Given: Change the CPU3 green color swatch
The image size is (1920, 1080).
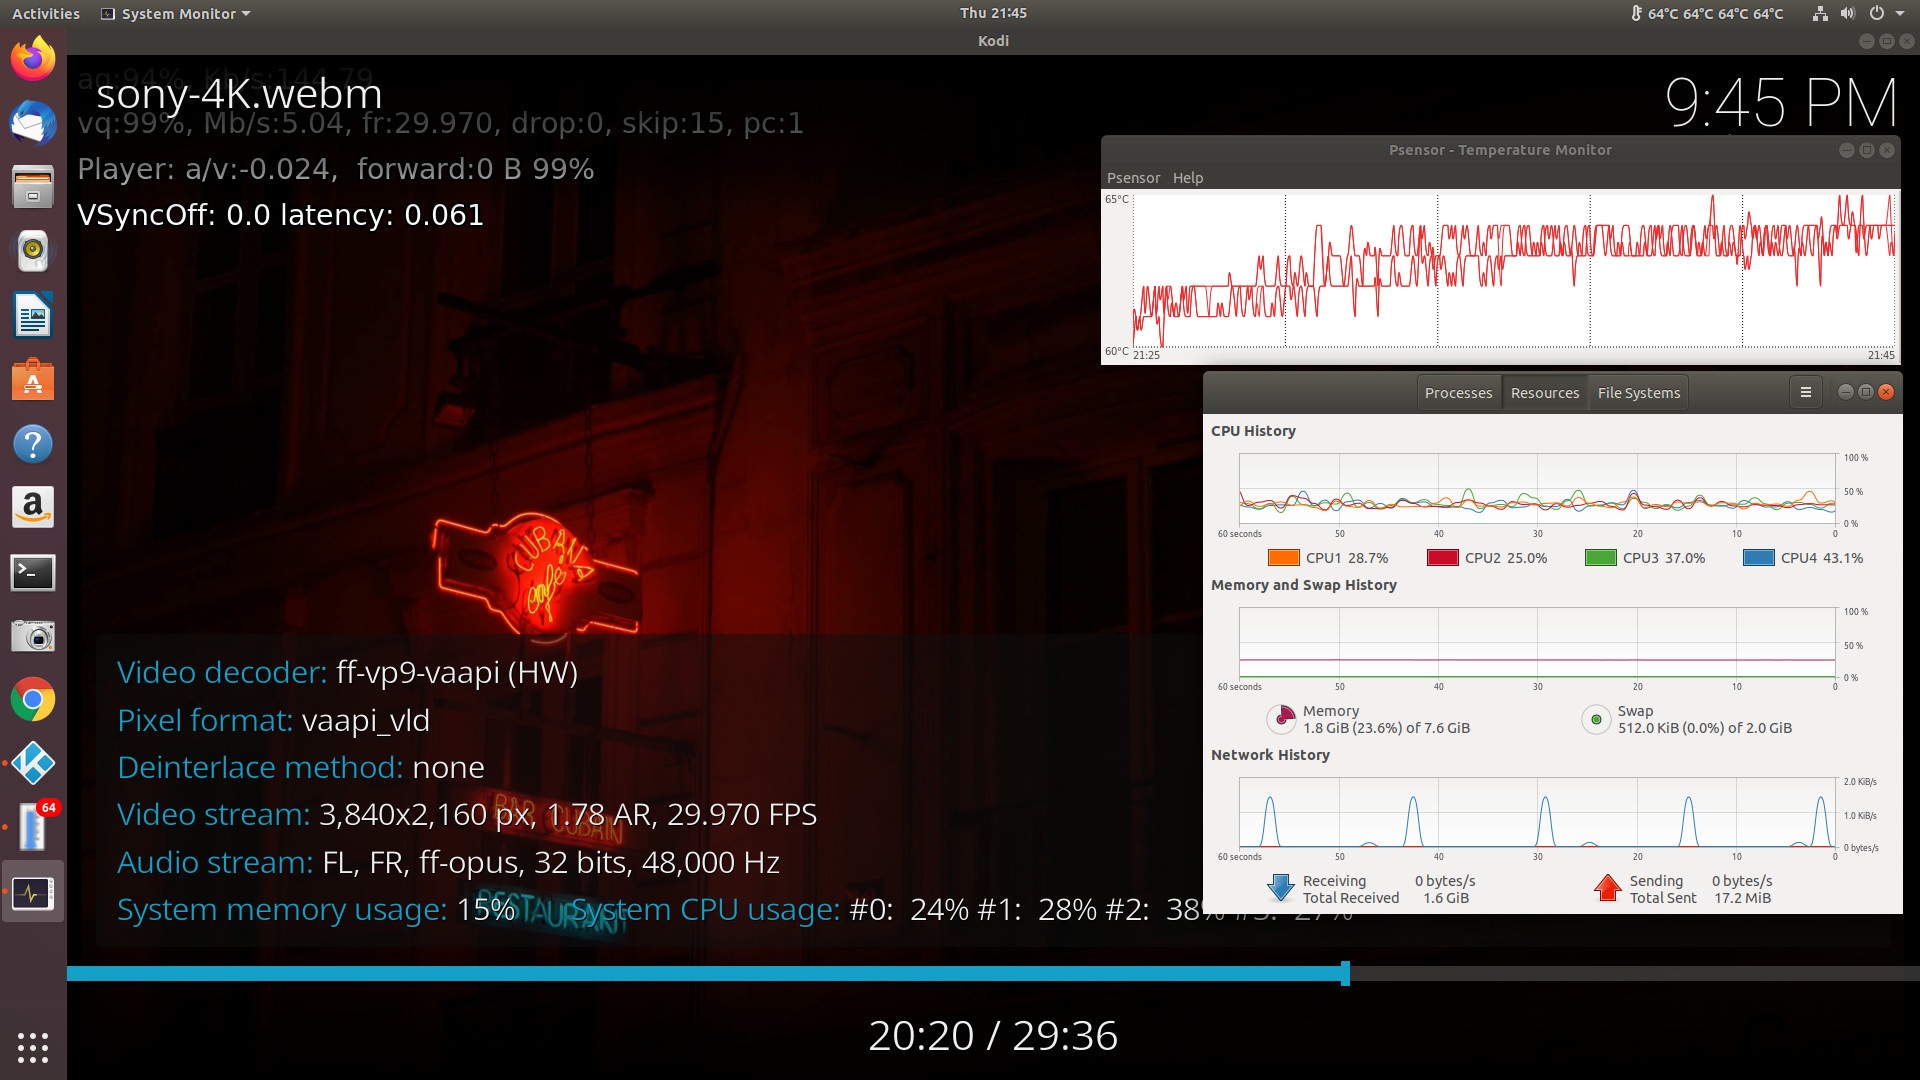Looking at the screenshot, I should [x=1601, y=558].
